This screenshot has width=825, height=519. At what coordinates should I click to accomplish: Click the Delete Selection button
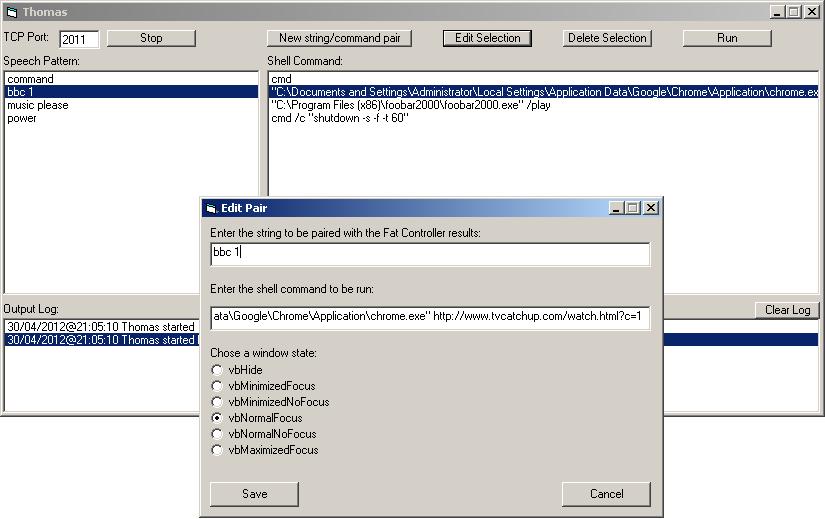click(607, 38)
